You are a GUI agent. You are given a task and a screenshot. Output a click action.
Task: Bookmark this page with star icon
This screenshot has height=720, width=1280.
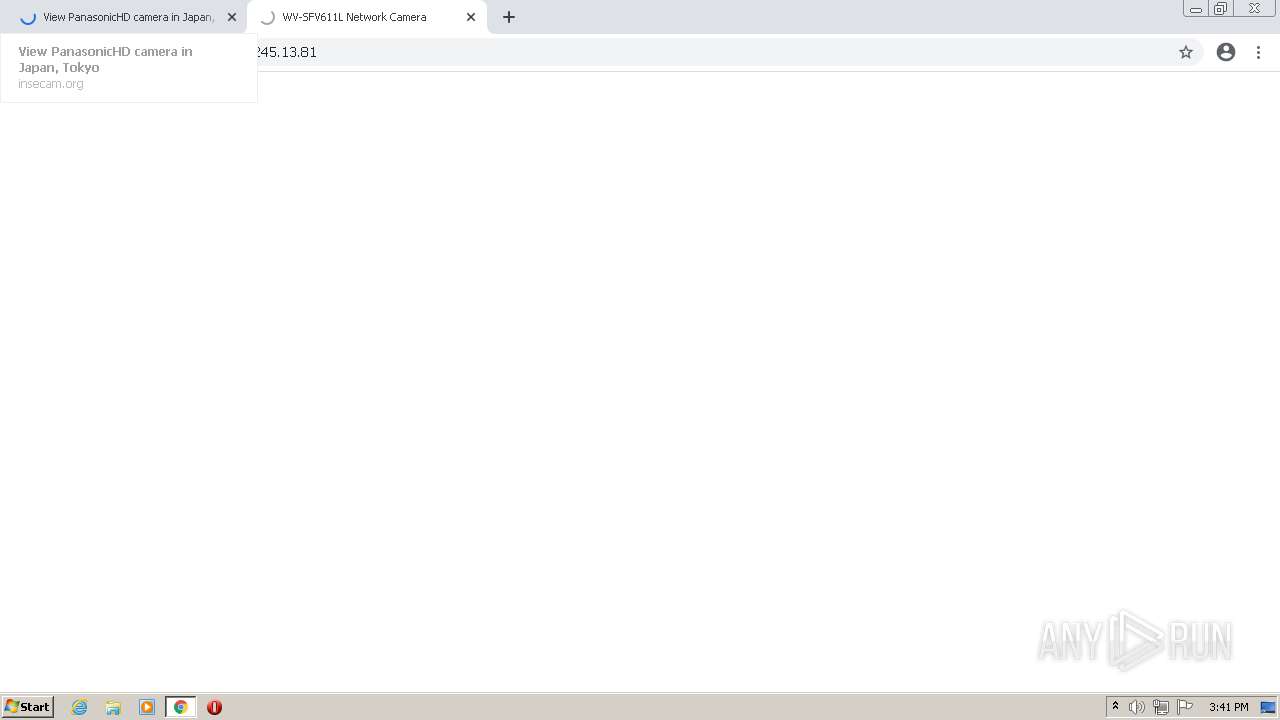(1186, 52)
